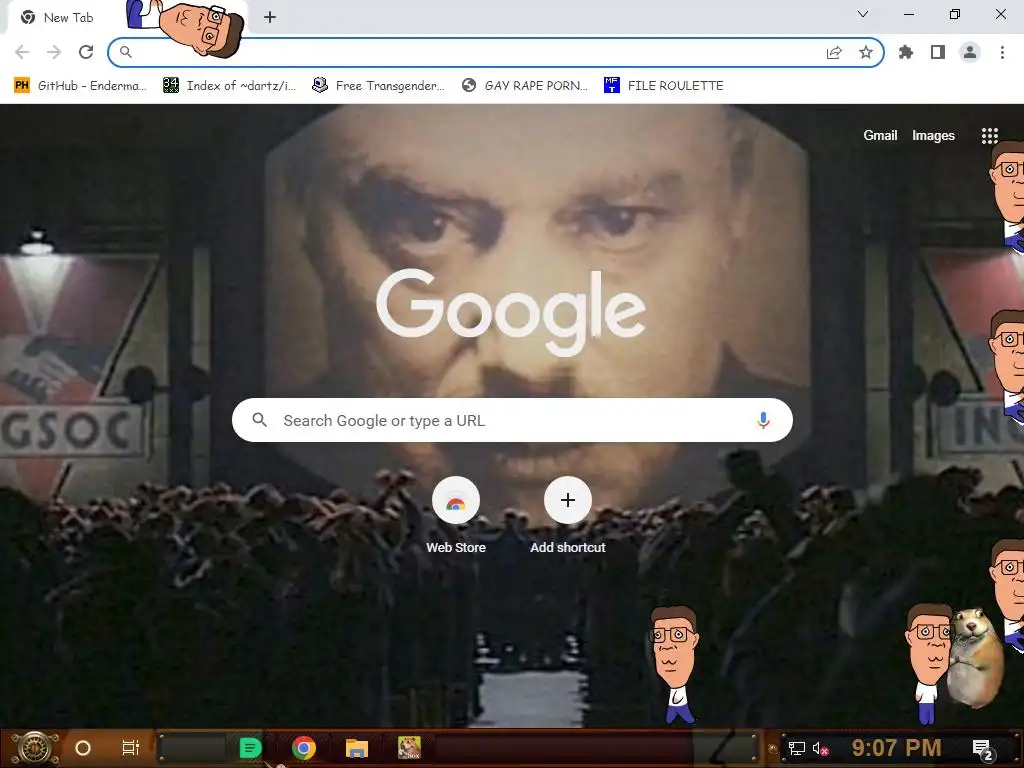Viewport: 1024px width, 768px height.
Task: Click the MF favicon beside FILE ROULETTE
Action: (611, 86)
